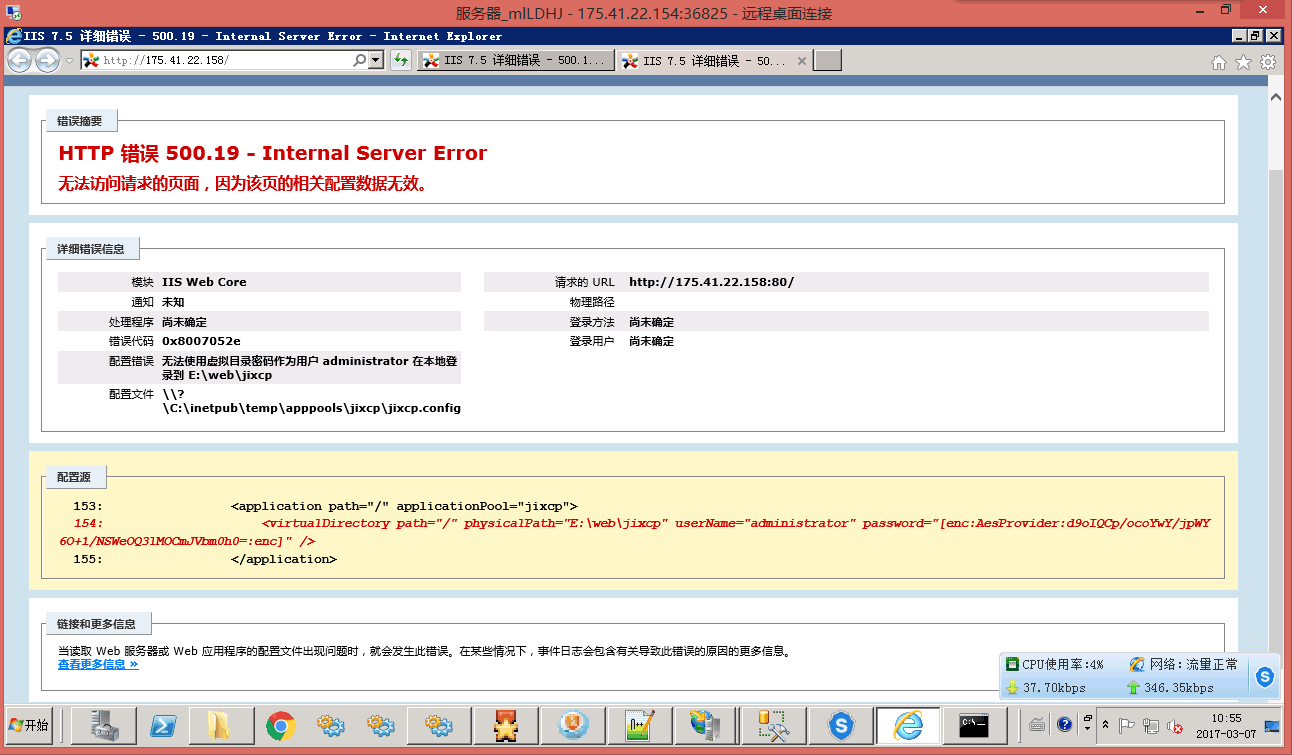This screenshot has height=755, width=1292.
Task: Click the vertical scrollbar thumb of the page
Action: 1276,410
